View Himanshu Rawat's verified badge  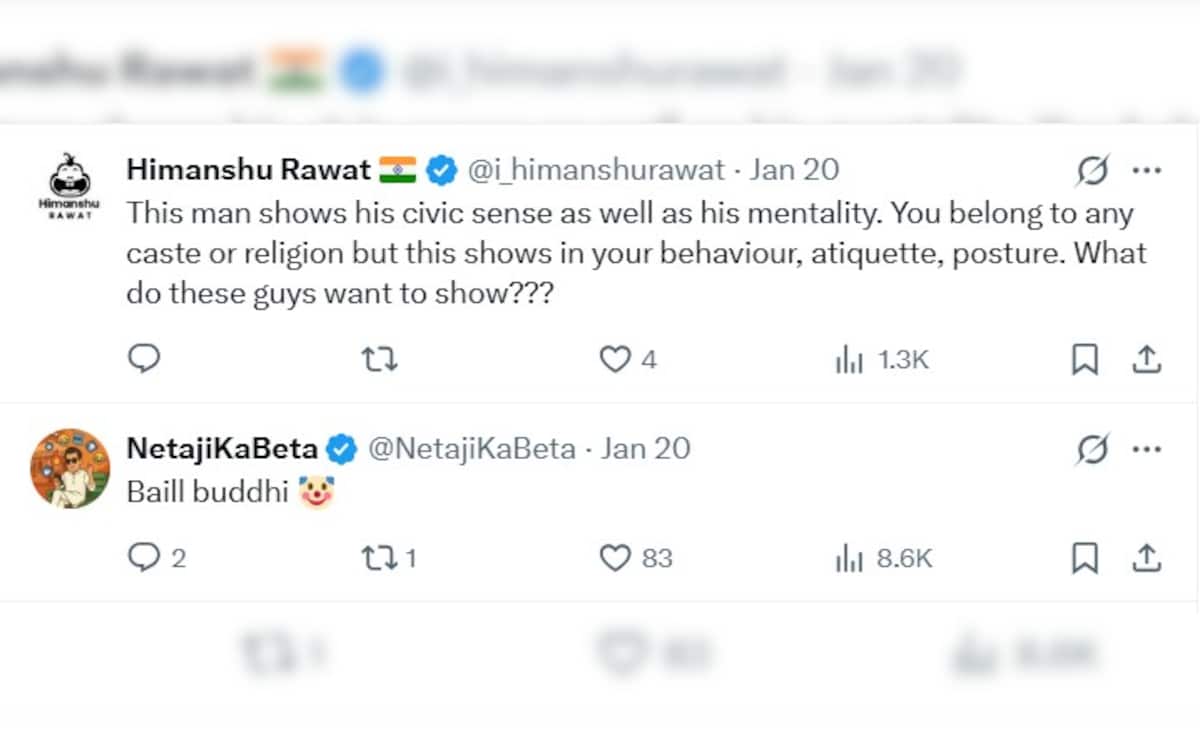pyautogui.click(x=439, y=169)
